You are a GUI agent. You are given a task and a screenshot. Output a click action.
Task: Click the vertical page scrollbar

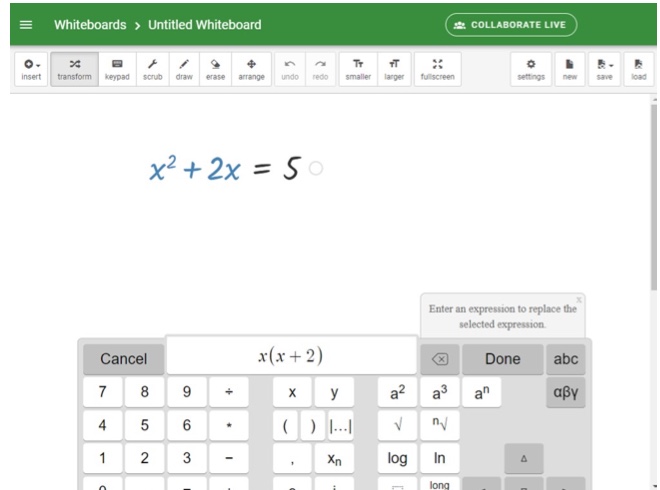point(654,198)
